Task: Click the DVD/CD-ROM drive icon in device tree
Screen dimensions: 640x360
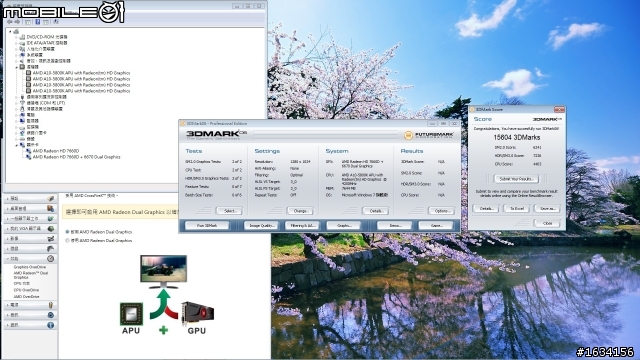Action: [x=22, y=37]
